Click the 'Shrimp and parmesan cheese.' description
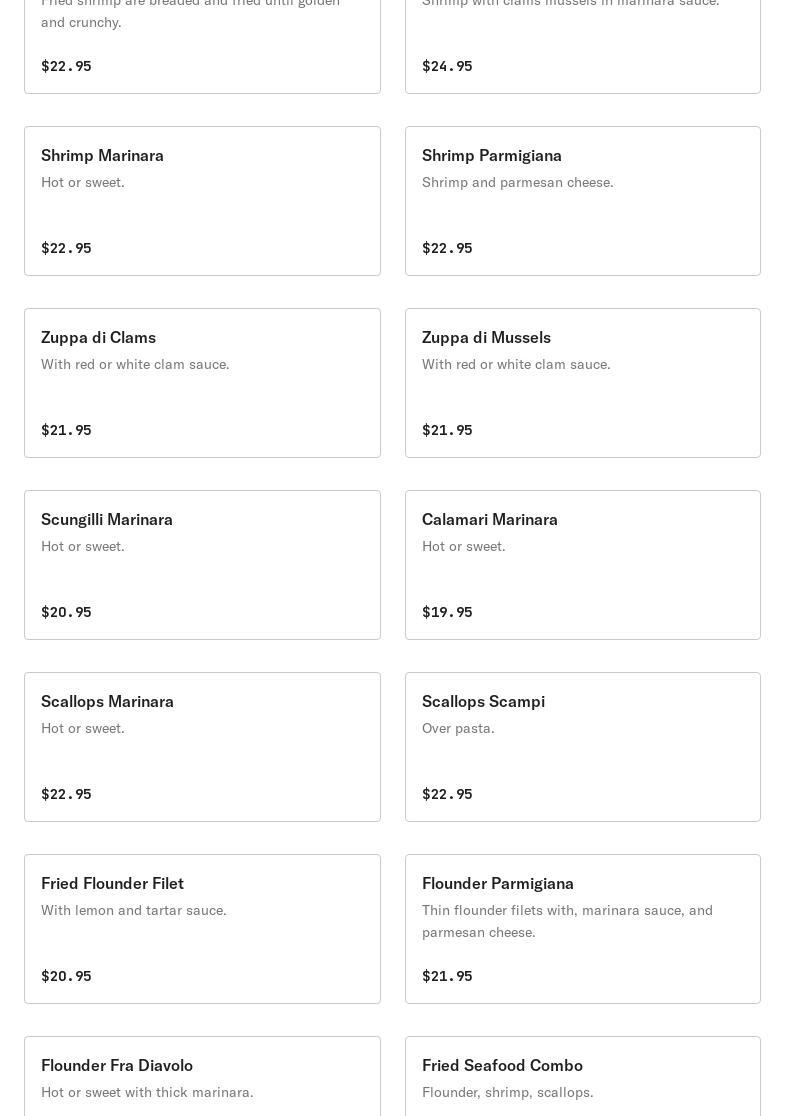The height and width of the screenshot is (1116, 785). (x=517, y=182)
